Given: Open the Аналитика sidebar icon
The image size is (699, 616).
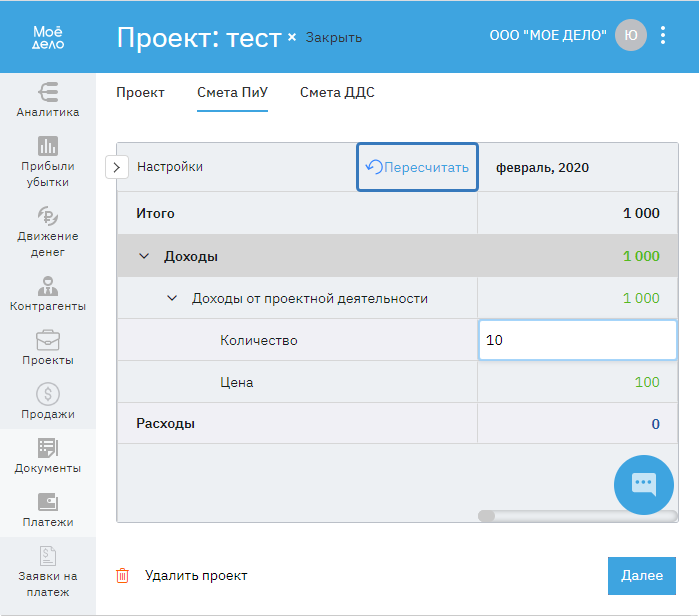Looking at the screenshot, I should 48,91.
